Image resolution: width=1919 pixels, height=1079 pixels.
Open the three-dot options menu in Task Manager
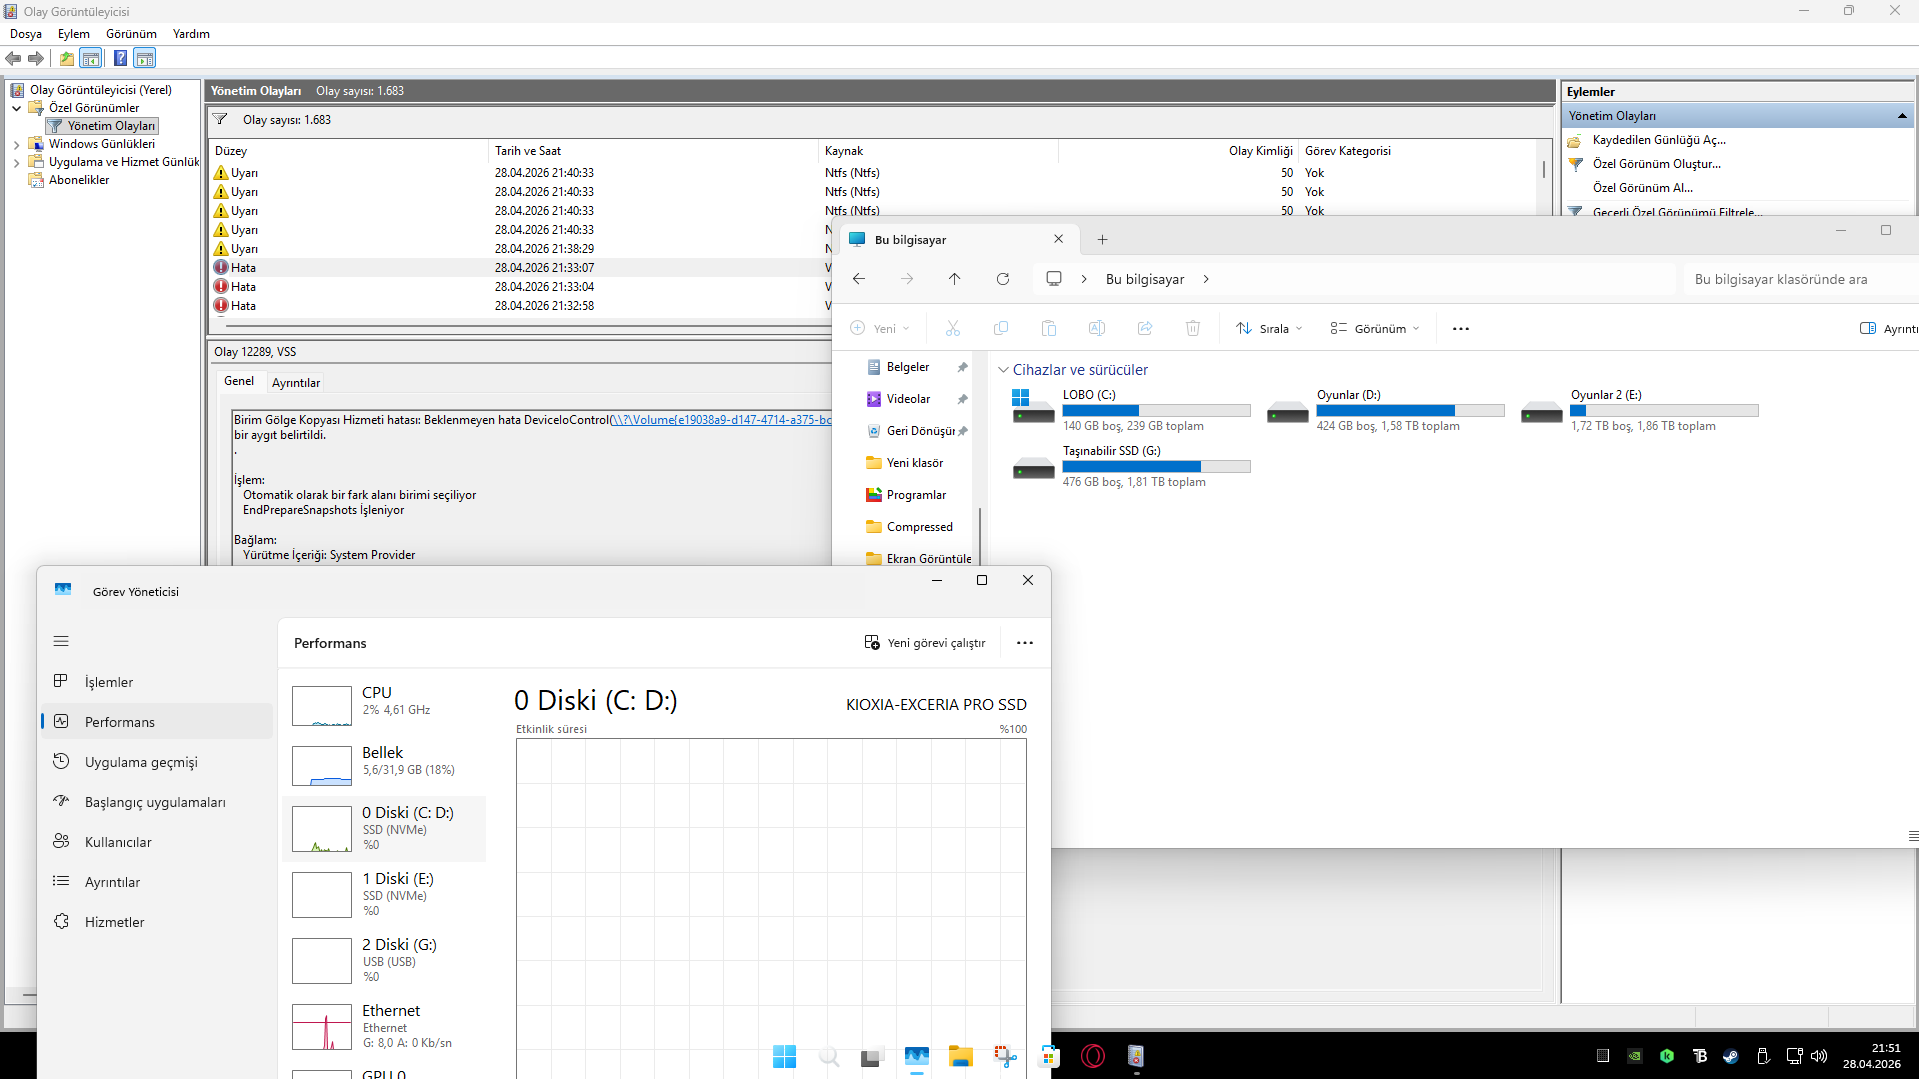coord(1025,643)
